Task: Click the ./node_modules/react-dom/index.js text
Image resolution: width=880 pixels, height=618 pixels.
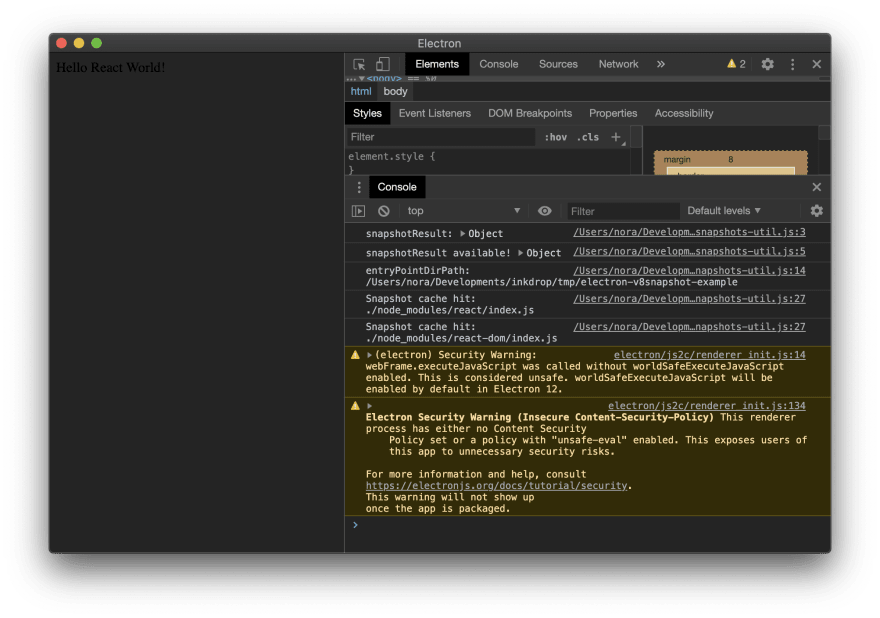Action: tap(461, 338)
